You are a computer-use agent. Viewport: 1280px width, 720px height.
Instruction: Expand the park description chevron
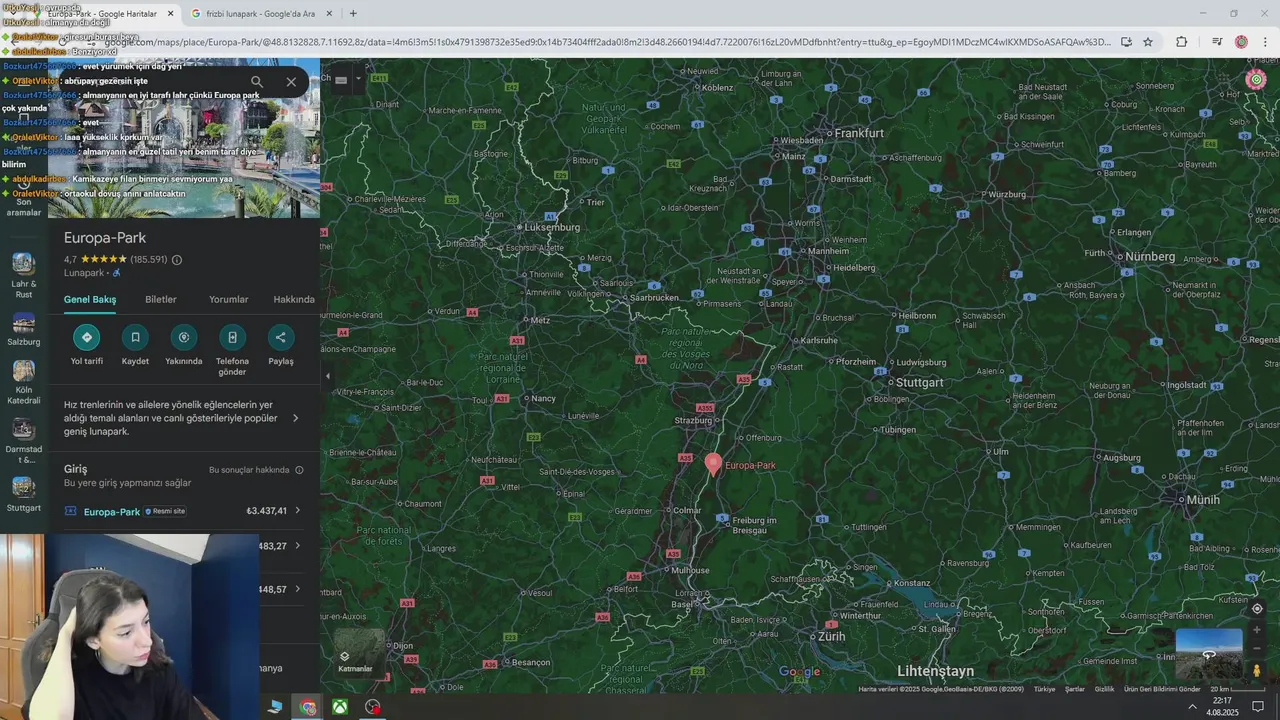point(295,418)
